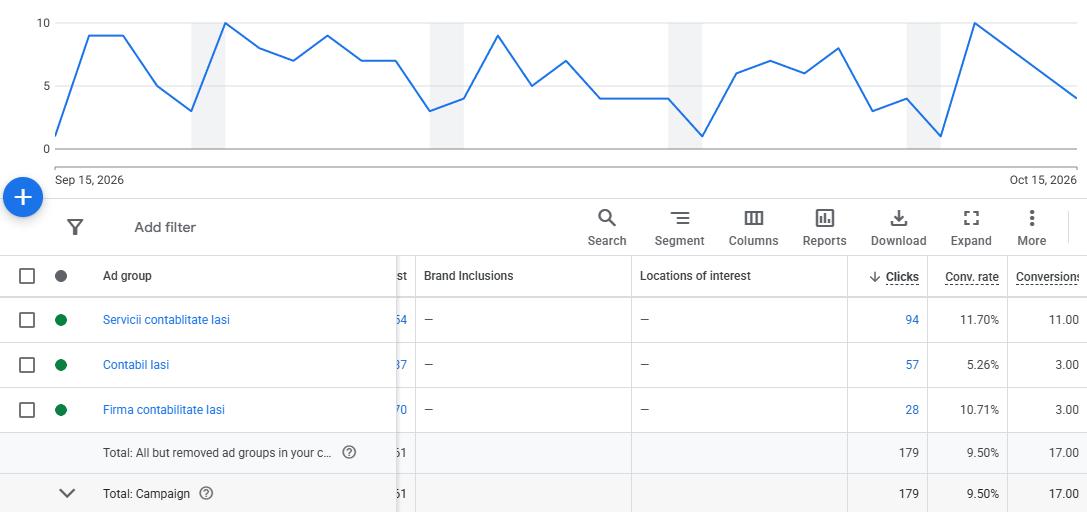Screen dimensions: 1087x512
Task: Select the Contabil Iasi row checkbox
Action: click(26, 364)
